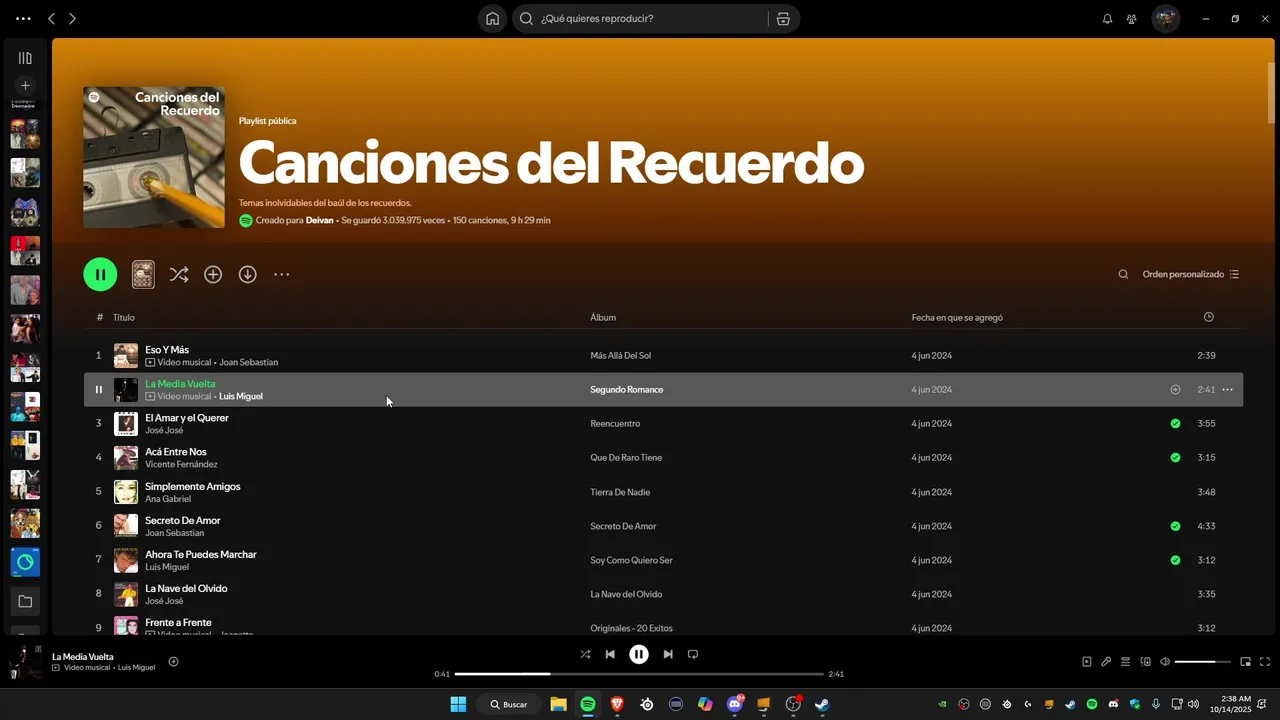
Task: Pause playlist with the big green button
Action: click(100, 274)
